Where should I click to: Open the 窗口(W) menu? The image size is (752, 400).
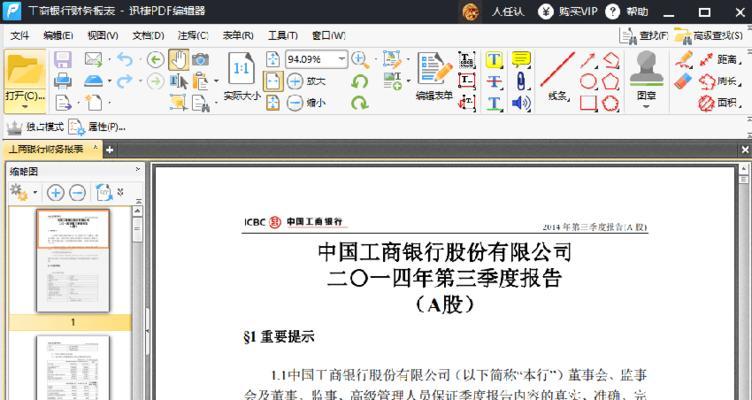[329, 35]
